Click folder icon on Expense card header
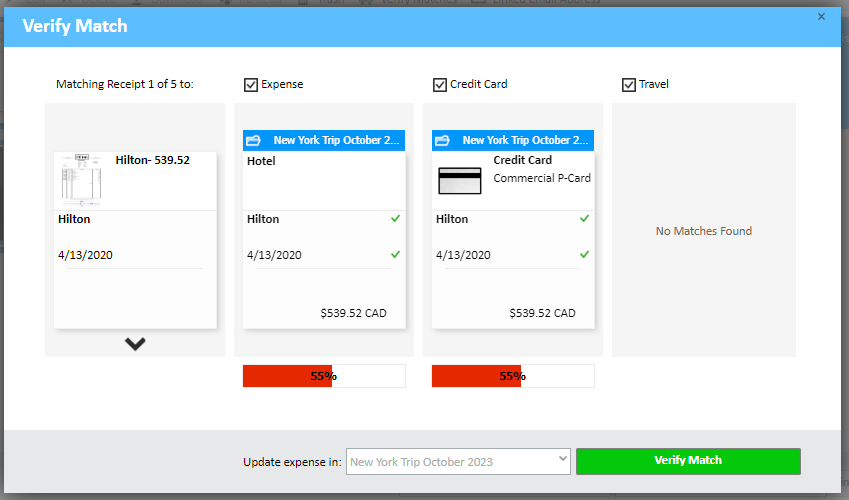849x500 pixels. pos(253,141)
